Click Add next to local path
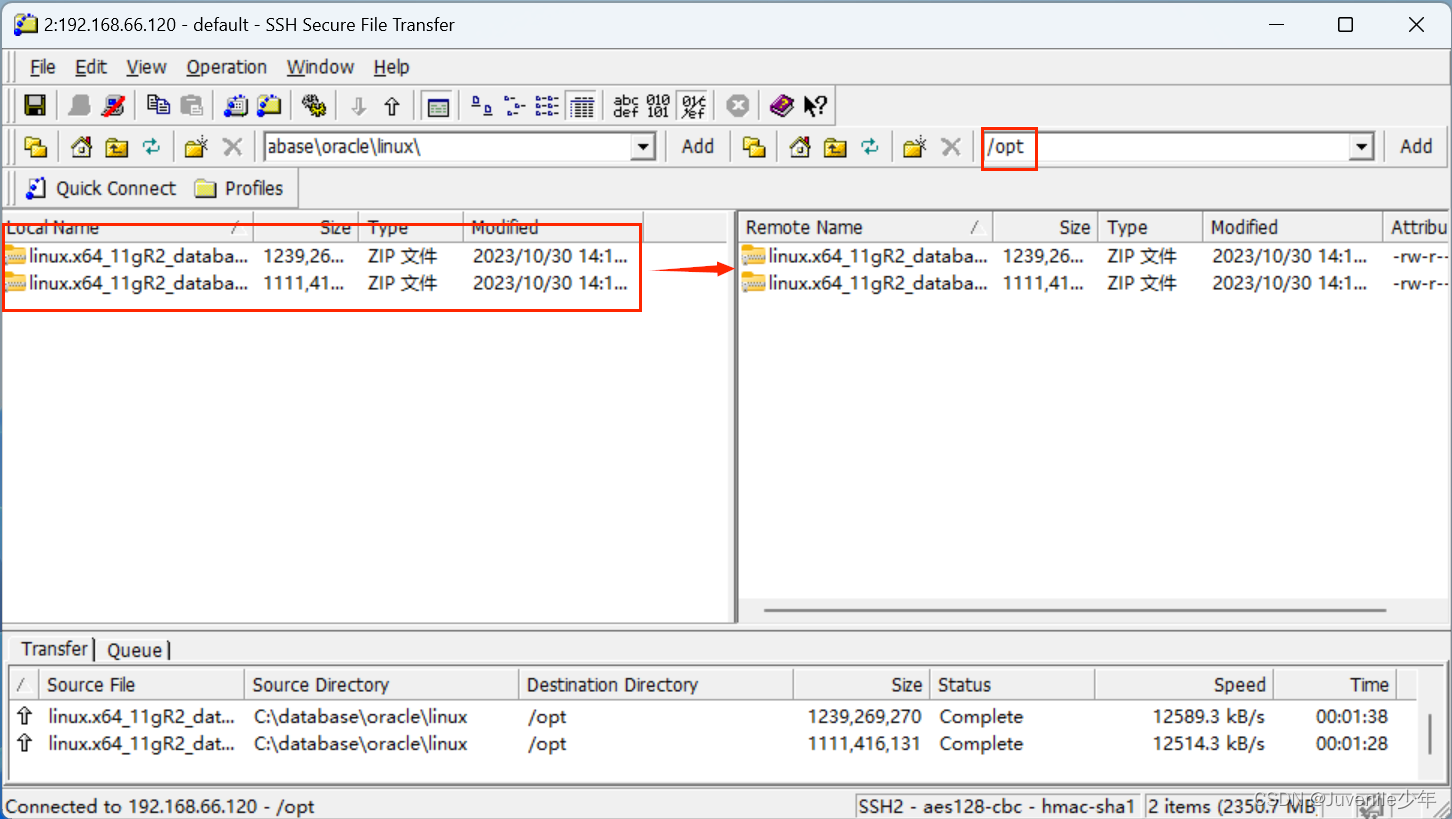Image resolution: width=1452 pixels, height=819 pixels. coord(698,147)
